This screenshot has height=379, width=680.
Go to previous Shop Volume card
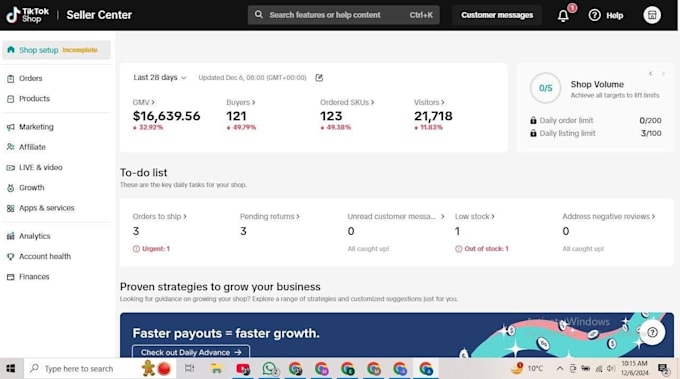pos(651,74)
